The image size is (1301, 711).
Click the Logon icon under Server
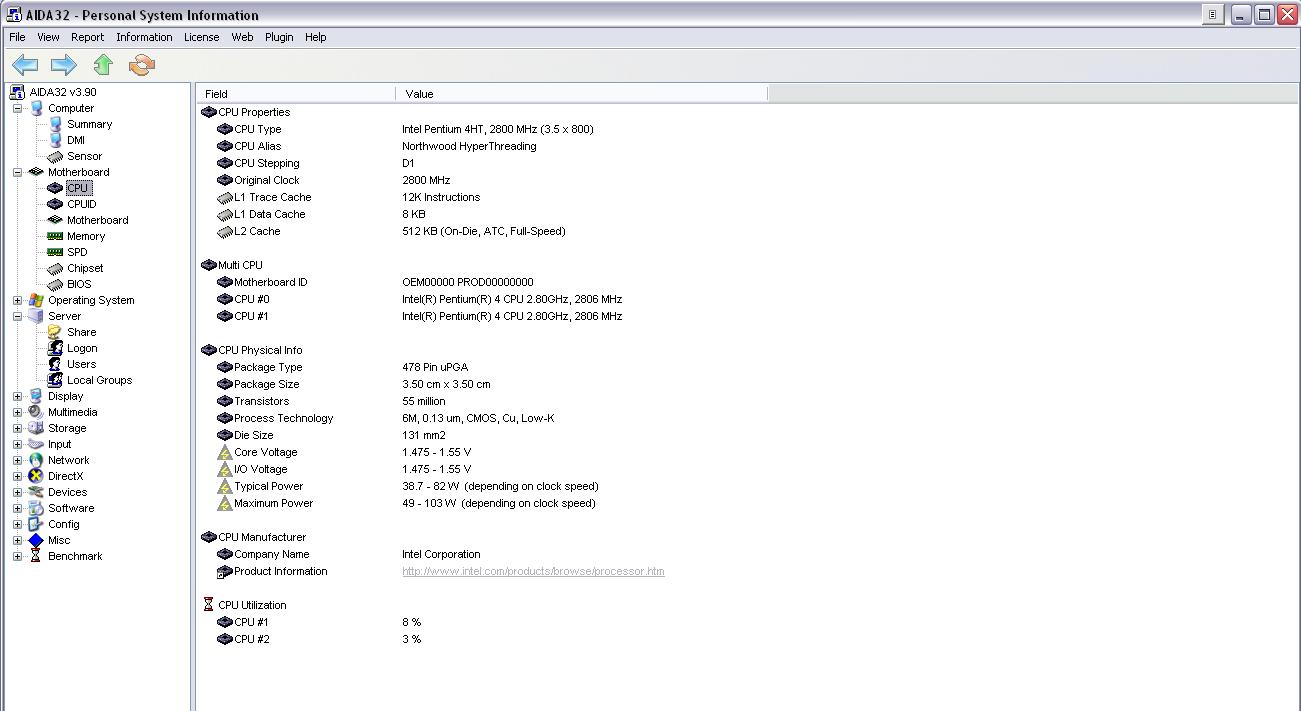pyautogui.click(x=55, y=348)
